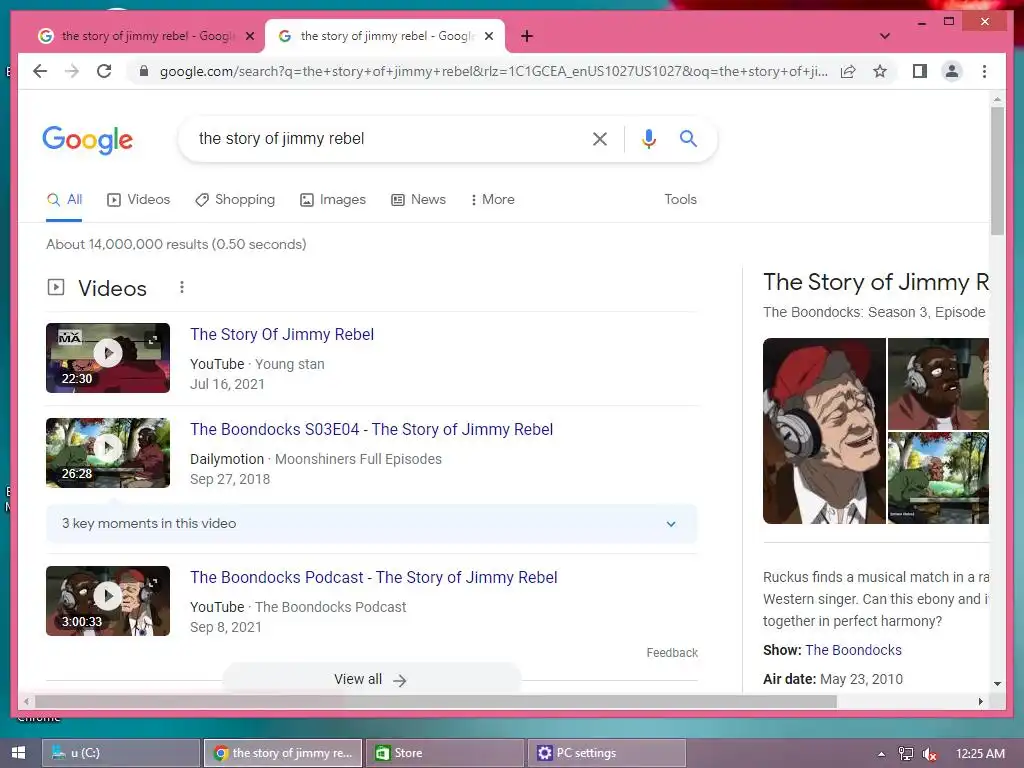Switch to the News search tab

coord(418,200)
